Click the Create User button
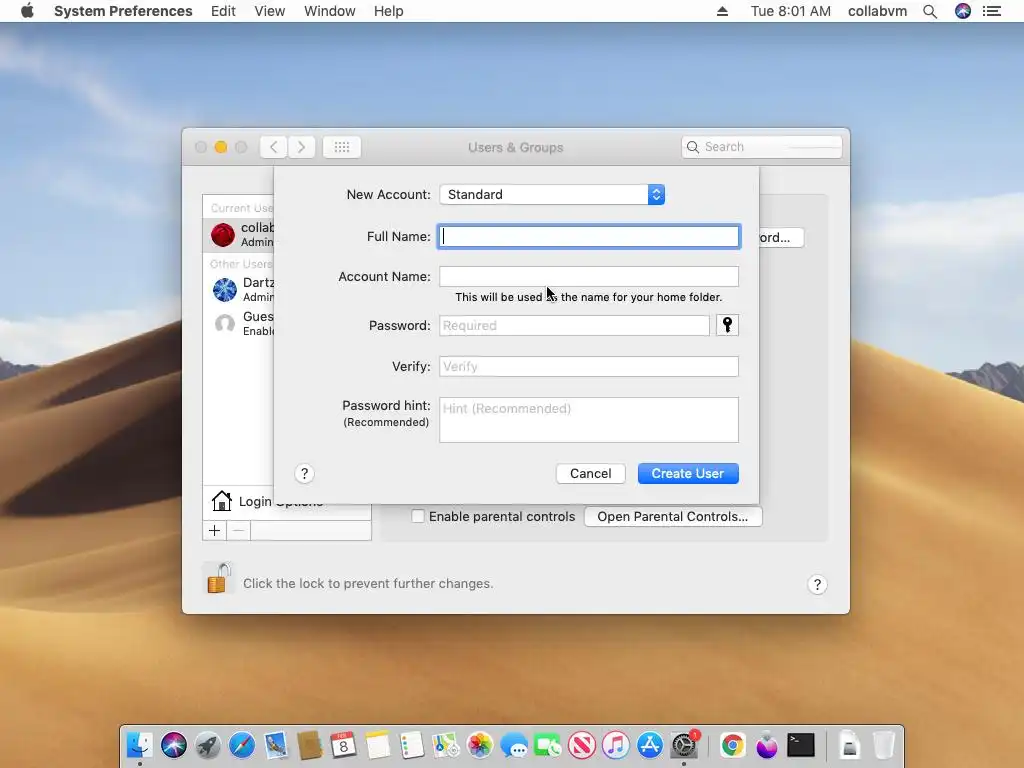 tap(688, 473)
